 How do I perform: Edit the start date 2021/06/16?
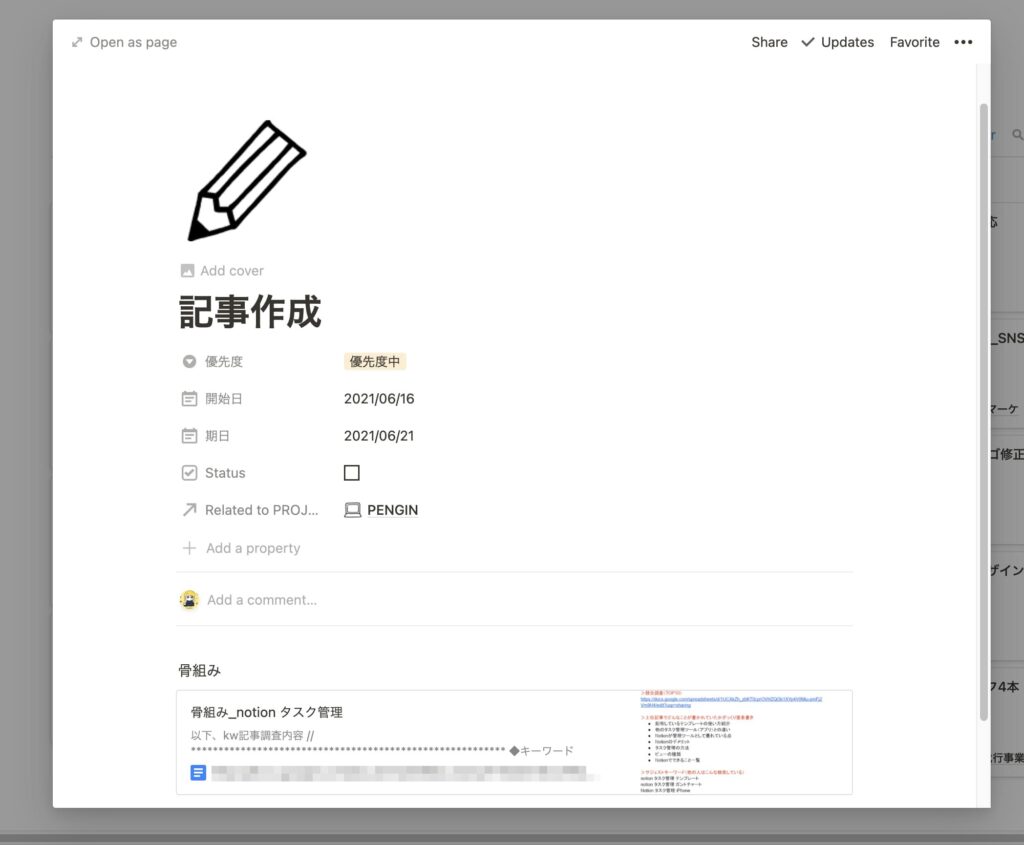379,398
